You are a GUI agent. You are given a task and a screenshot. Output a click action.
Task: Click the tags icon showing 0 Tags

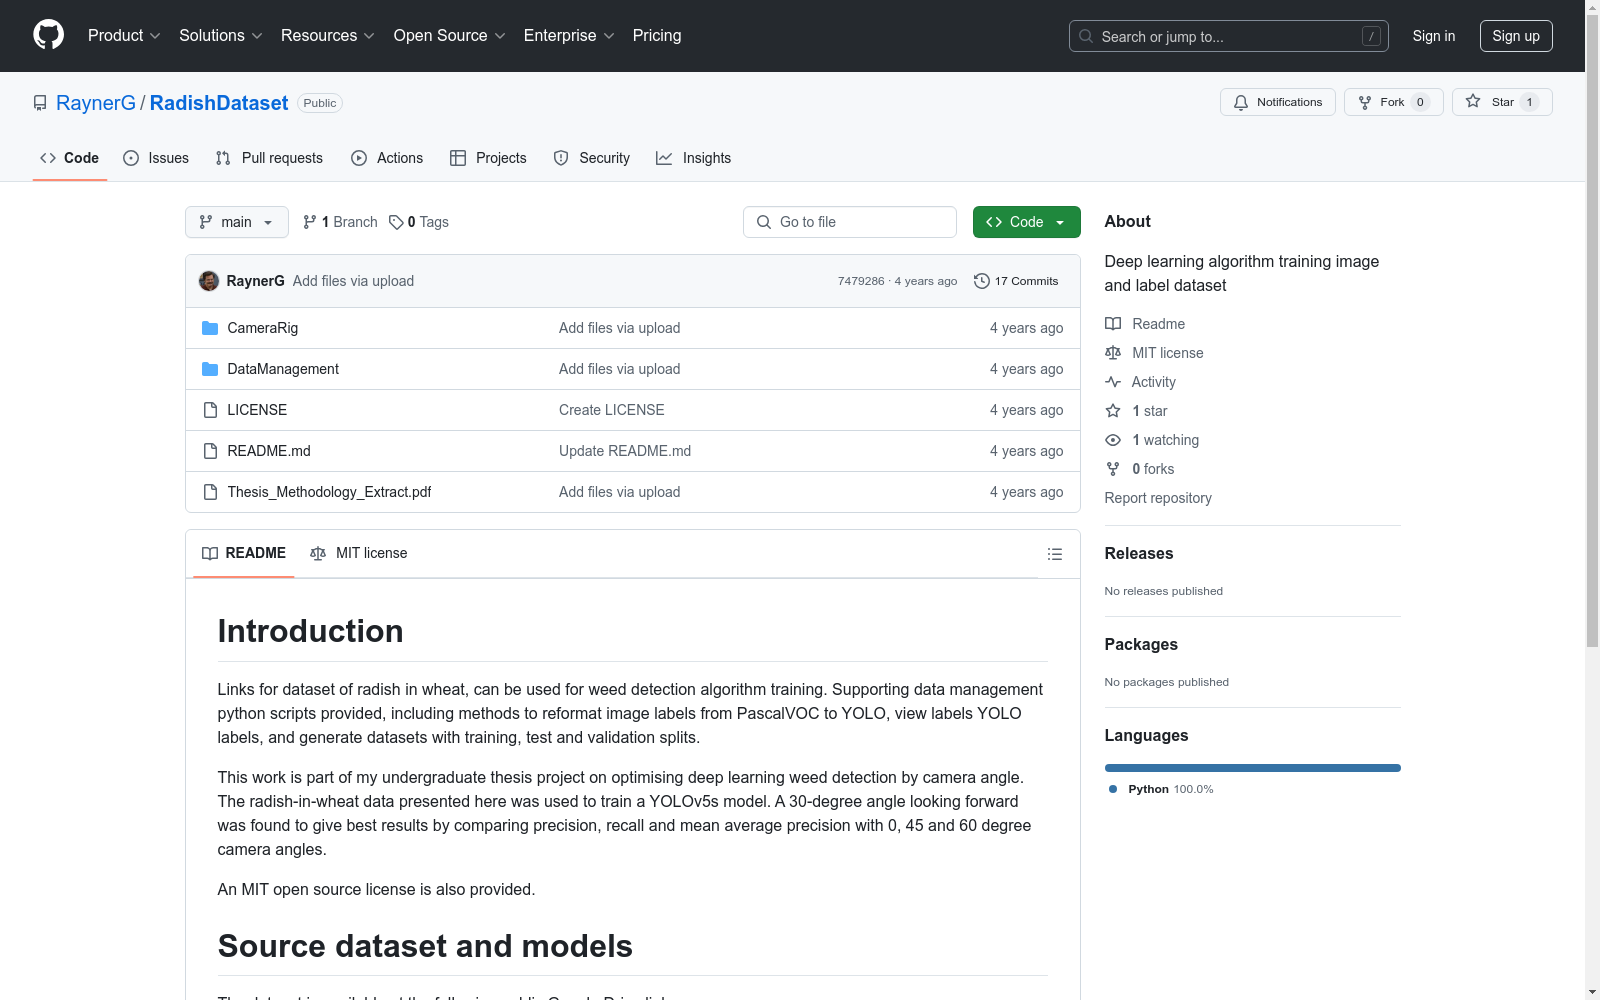click(x=397, y=222)
